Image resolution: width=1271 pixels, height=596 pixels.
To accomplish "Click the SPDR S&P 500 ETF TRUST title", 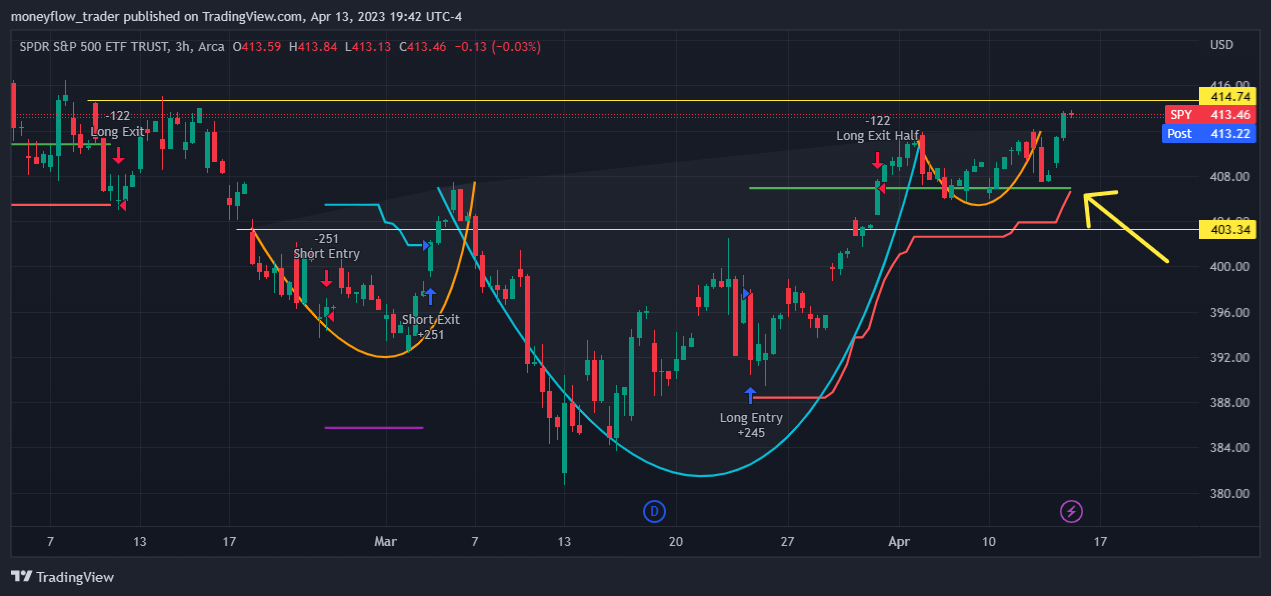I will [93, 46].
